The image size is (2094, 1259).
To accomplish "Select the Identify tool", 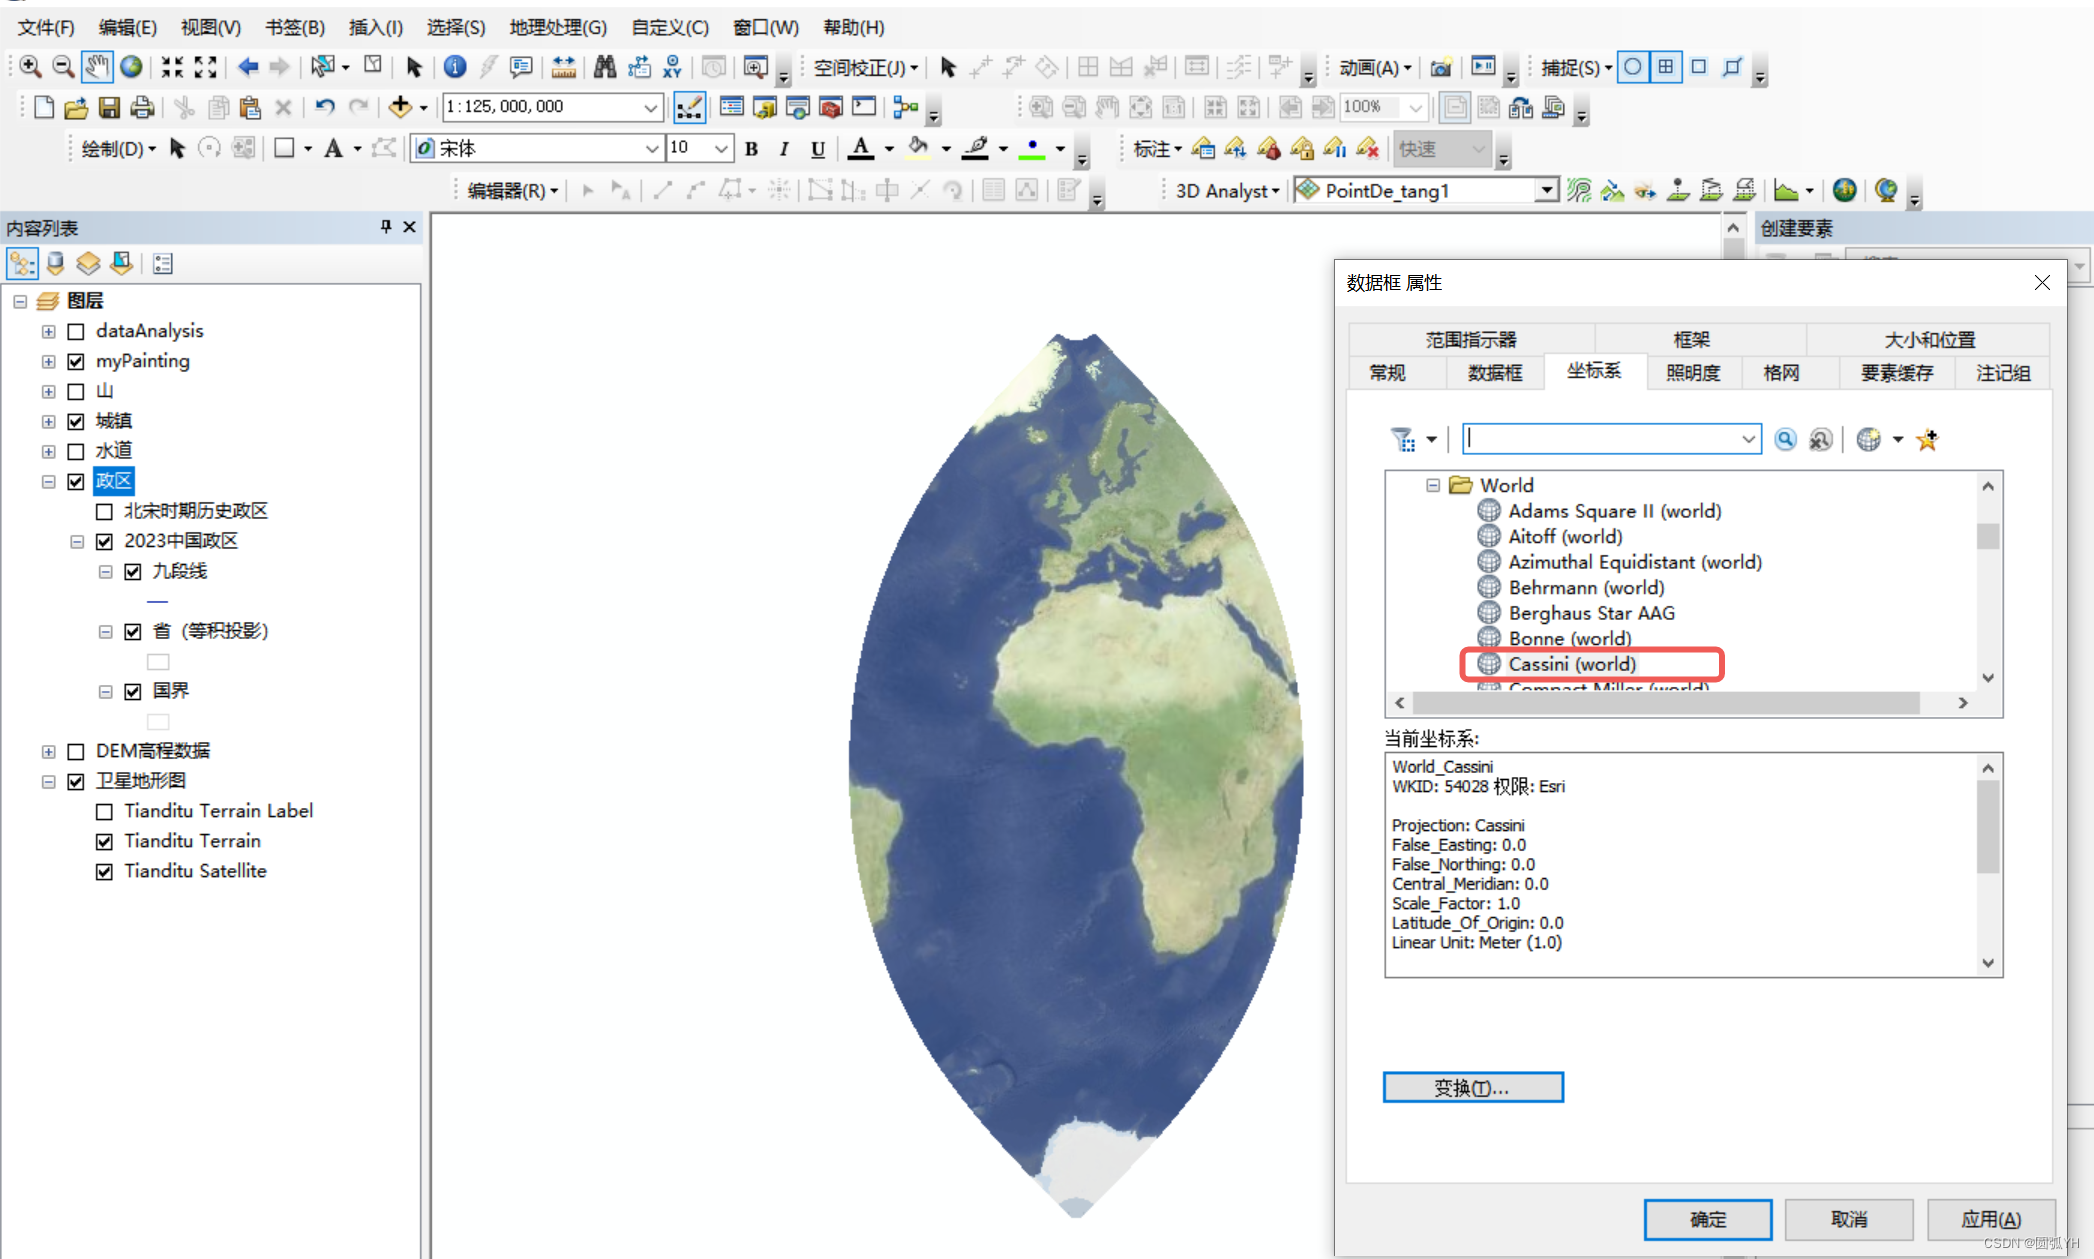I will (x=455, y=67).
